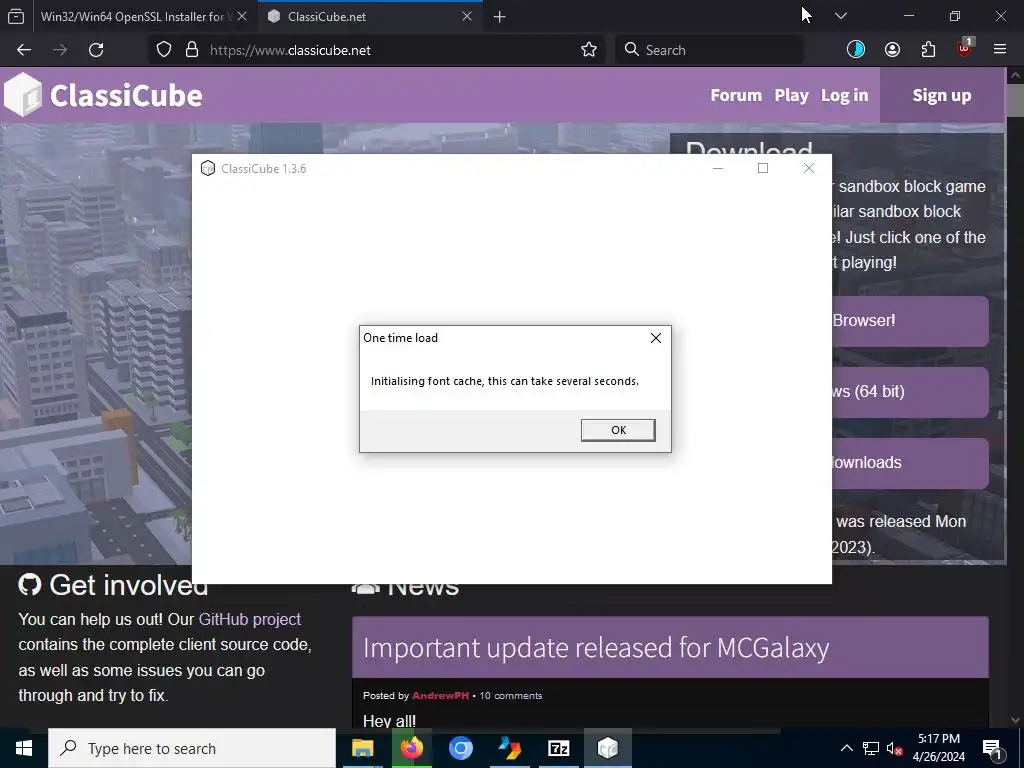Open the uBlock Origin extension icon
This screenshot has width=1024, height=768.
tap(965, 48)
